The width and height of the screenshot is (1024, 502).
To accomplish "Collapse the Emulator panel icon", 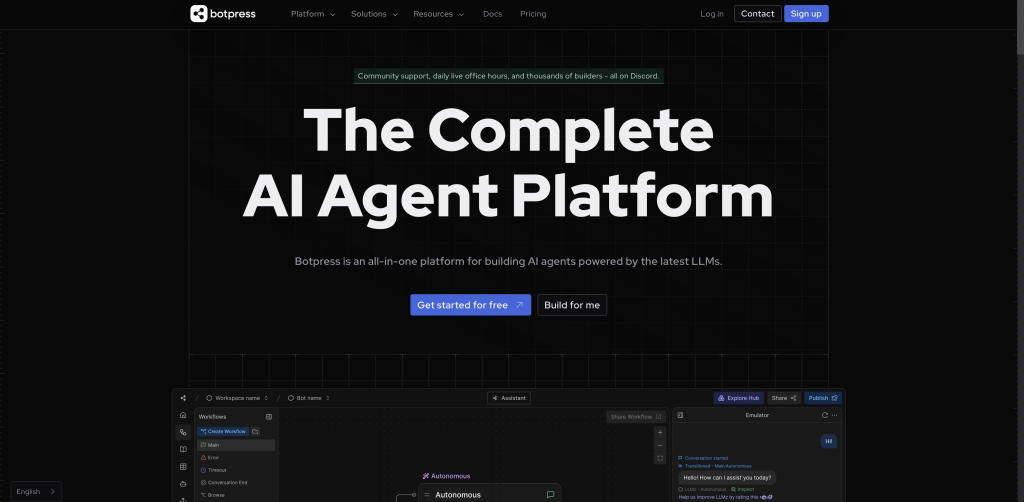I will 680,415.
